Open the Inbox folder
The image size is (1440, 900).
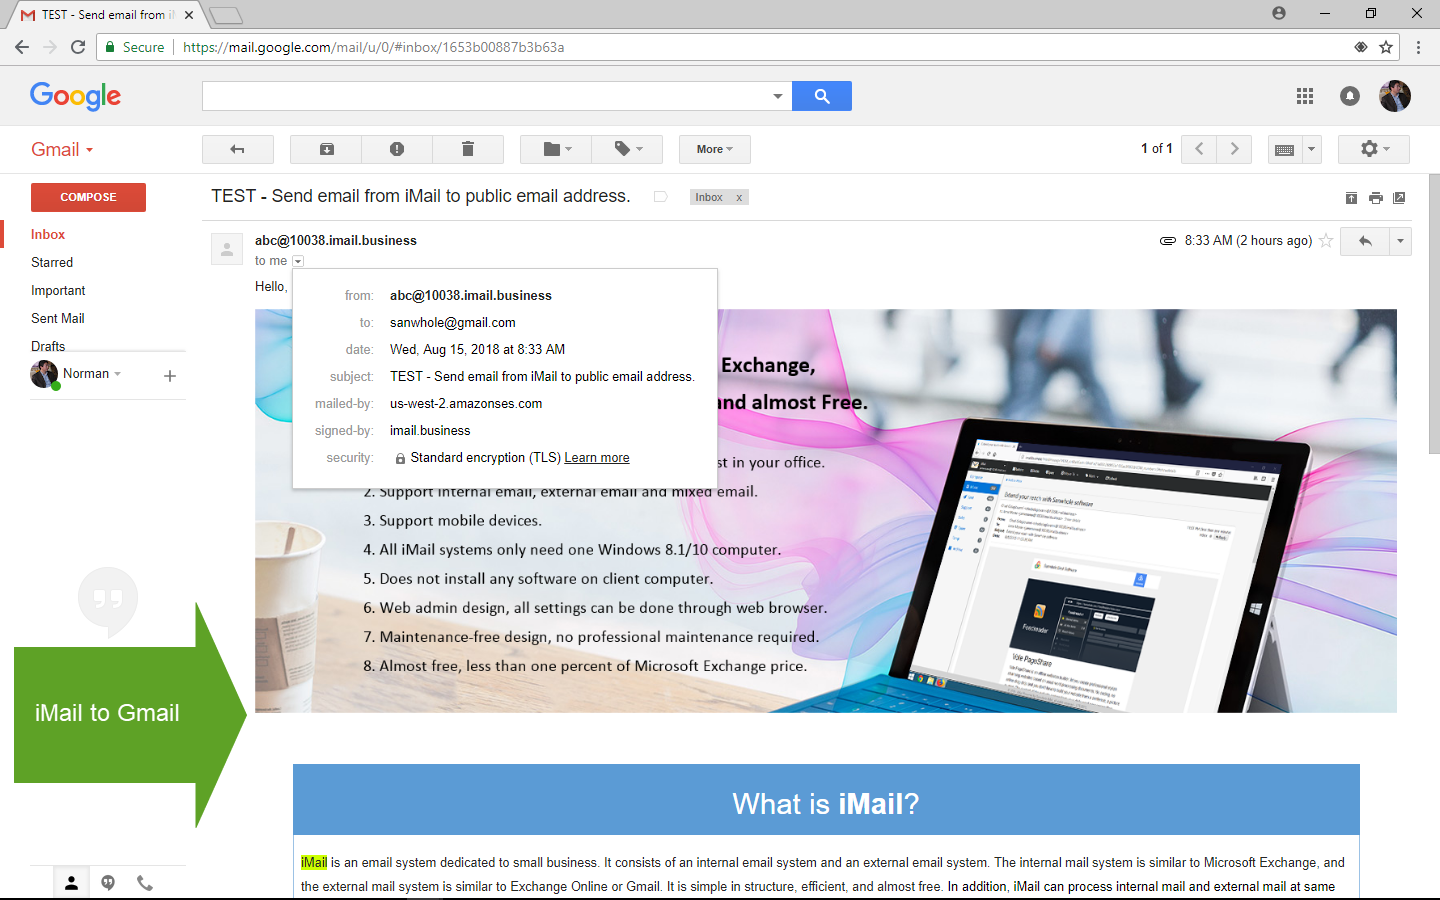point(48,234)
